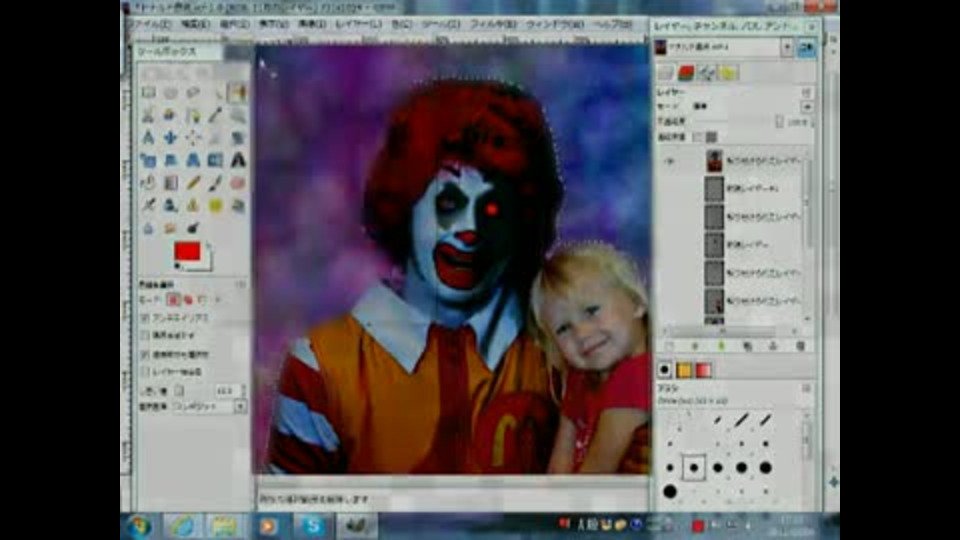
Task: Toggle the layer lock checkbox
Action: click(697, 137)
